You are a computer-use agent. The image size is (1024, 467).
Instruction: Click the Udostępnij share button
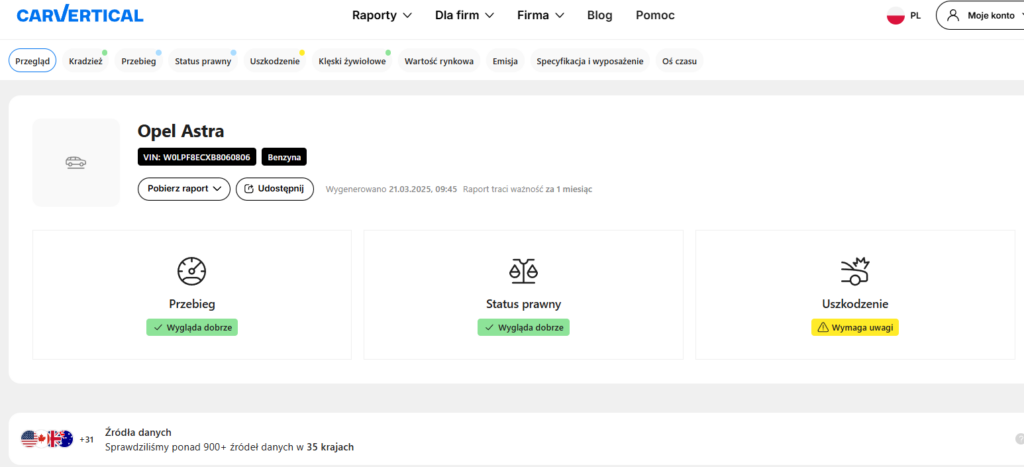pos(275,189)
